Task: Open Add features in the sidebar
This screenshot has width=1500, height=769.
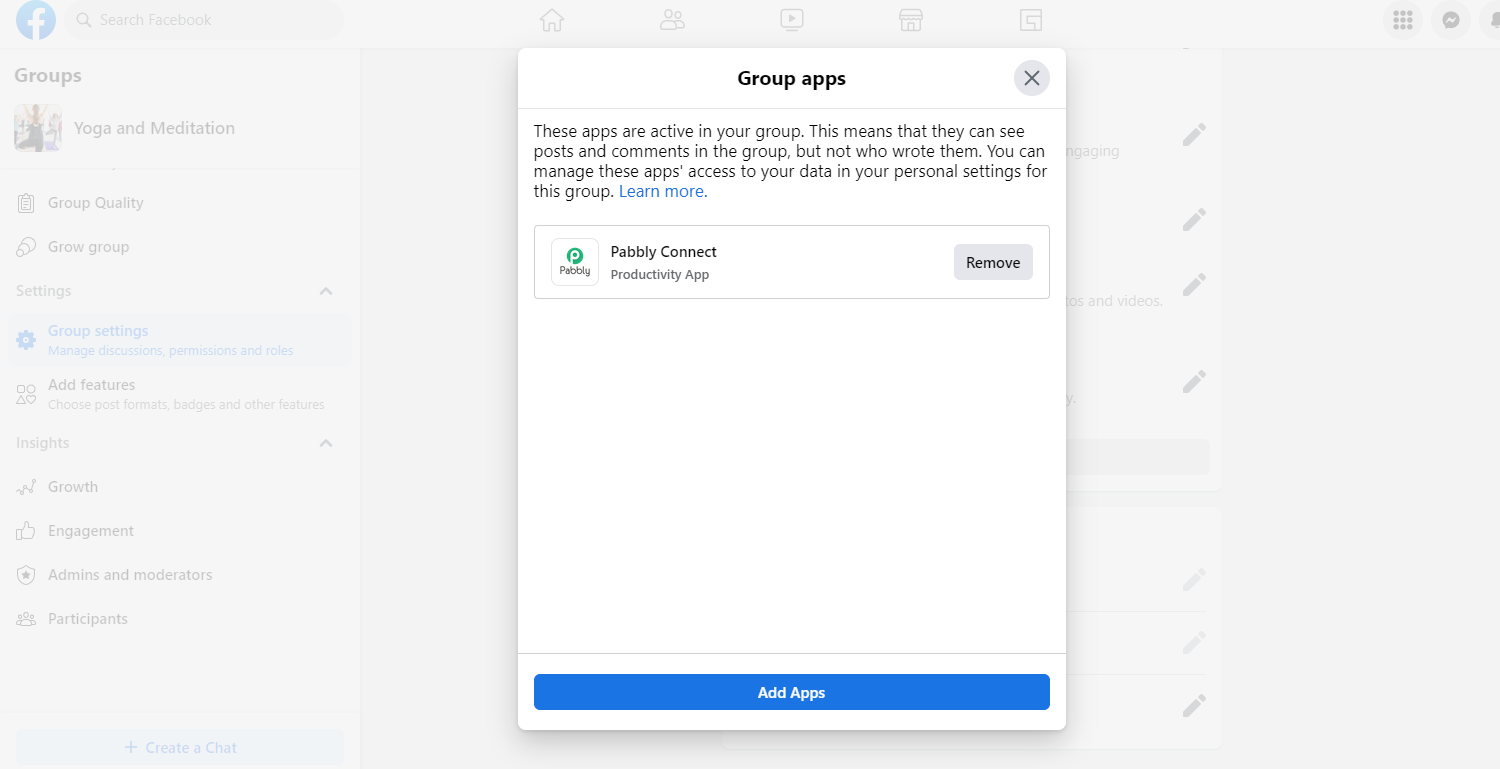Action: coord(180,394)
